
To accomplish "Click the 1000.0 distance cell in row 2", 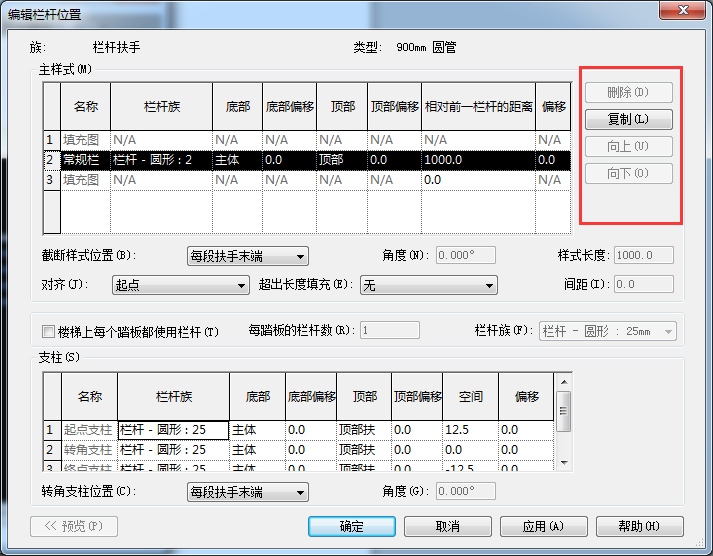I will (477, 160).
